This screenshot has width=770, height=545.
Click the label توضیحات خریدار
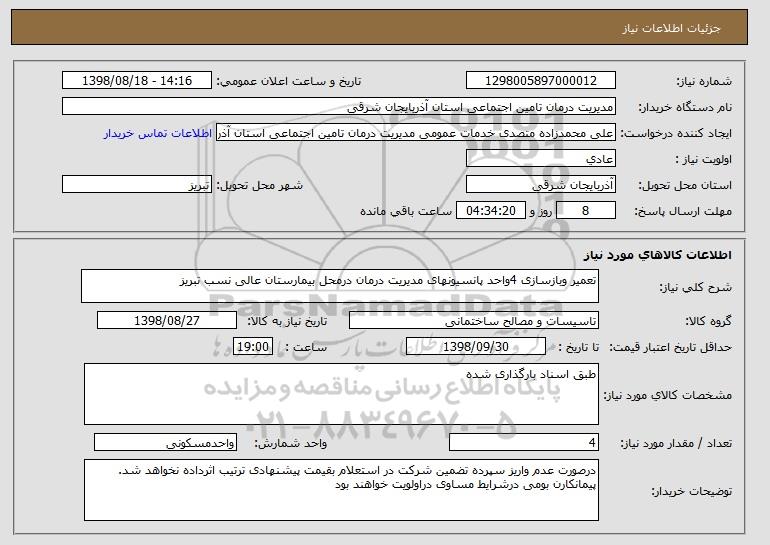pos(691,491)
